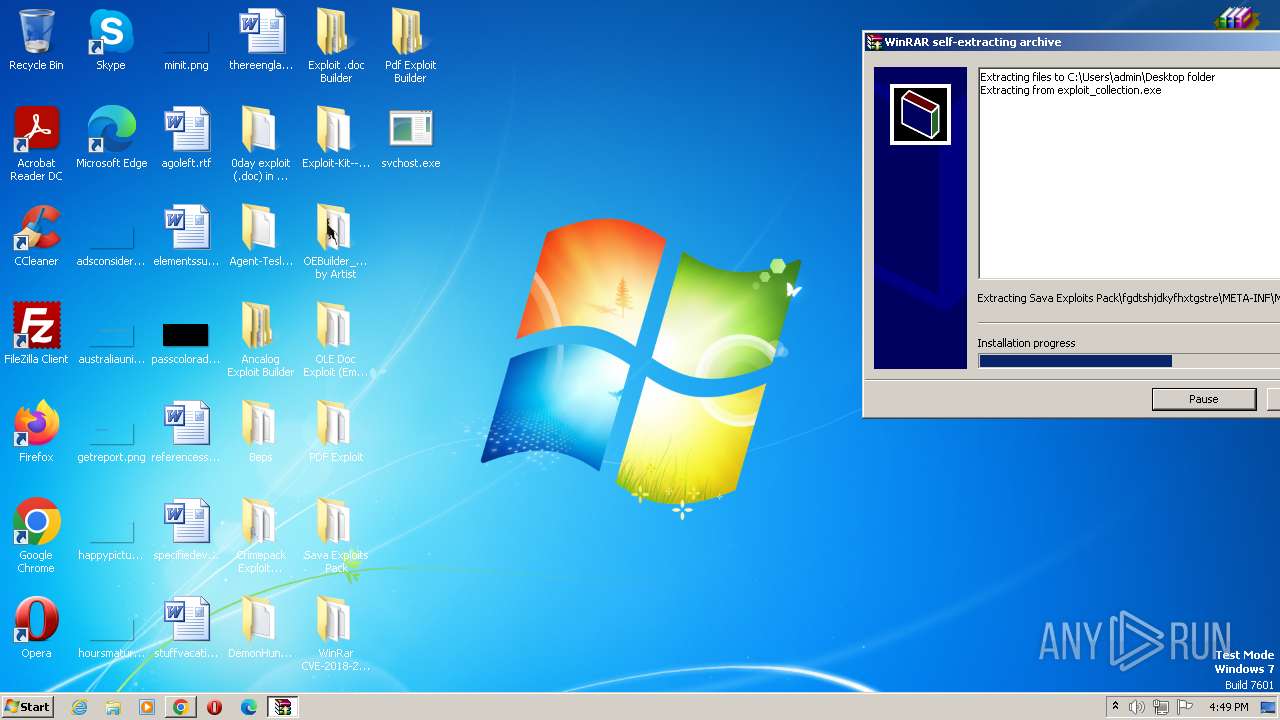The height and width of the screenshot is (720, 1280).
Task: Select the Acrobat Reader DC shortcut
Action: pos(36,143)
